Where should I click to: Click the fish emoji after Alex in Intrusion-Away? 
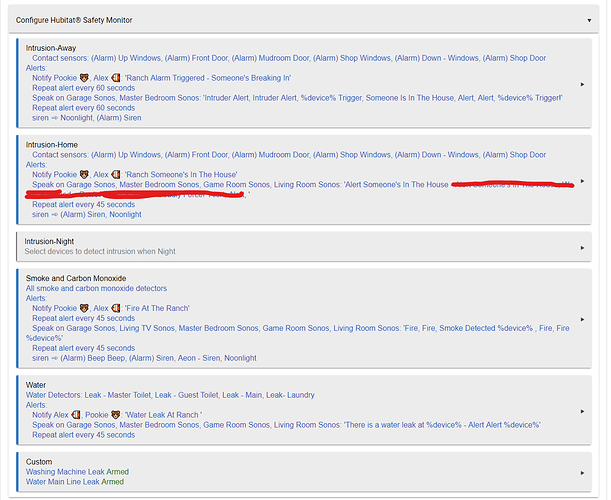(x=115, y=78)
